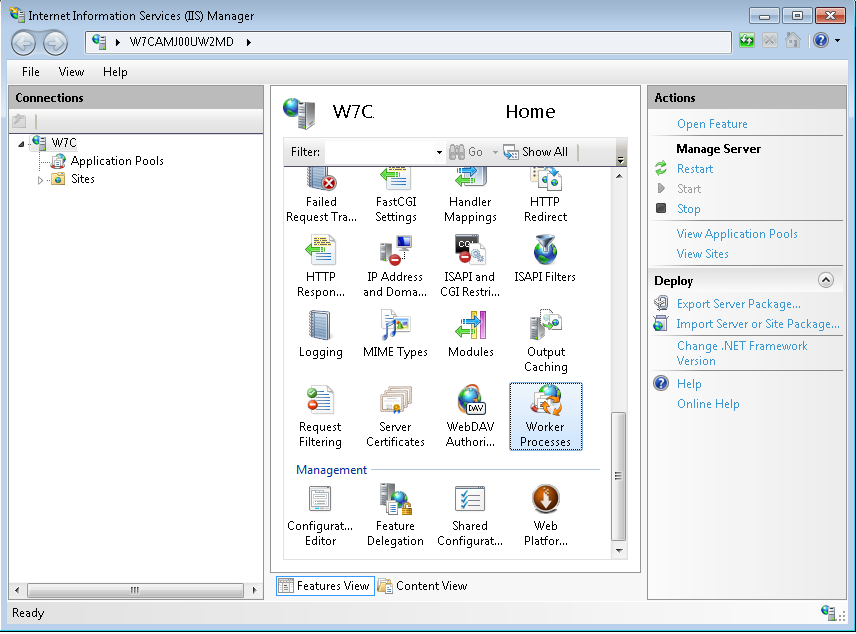This screenshot has height=634, width=856.
Task: Click features list scrollbar down arrow
Action: (619, 550)
